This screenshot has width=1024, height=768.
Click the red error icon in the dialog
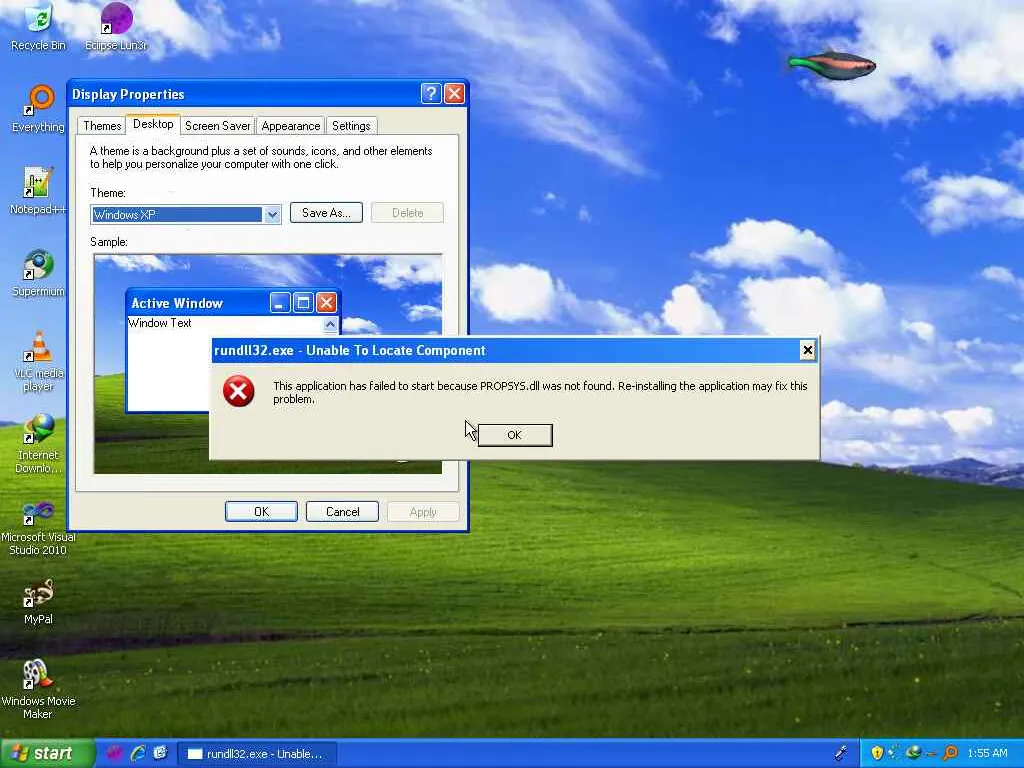[238, 391]
